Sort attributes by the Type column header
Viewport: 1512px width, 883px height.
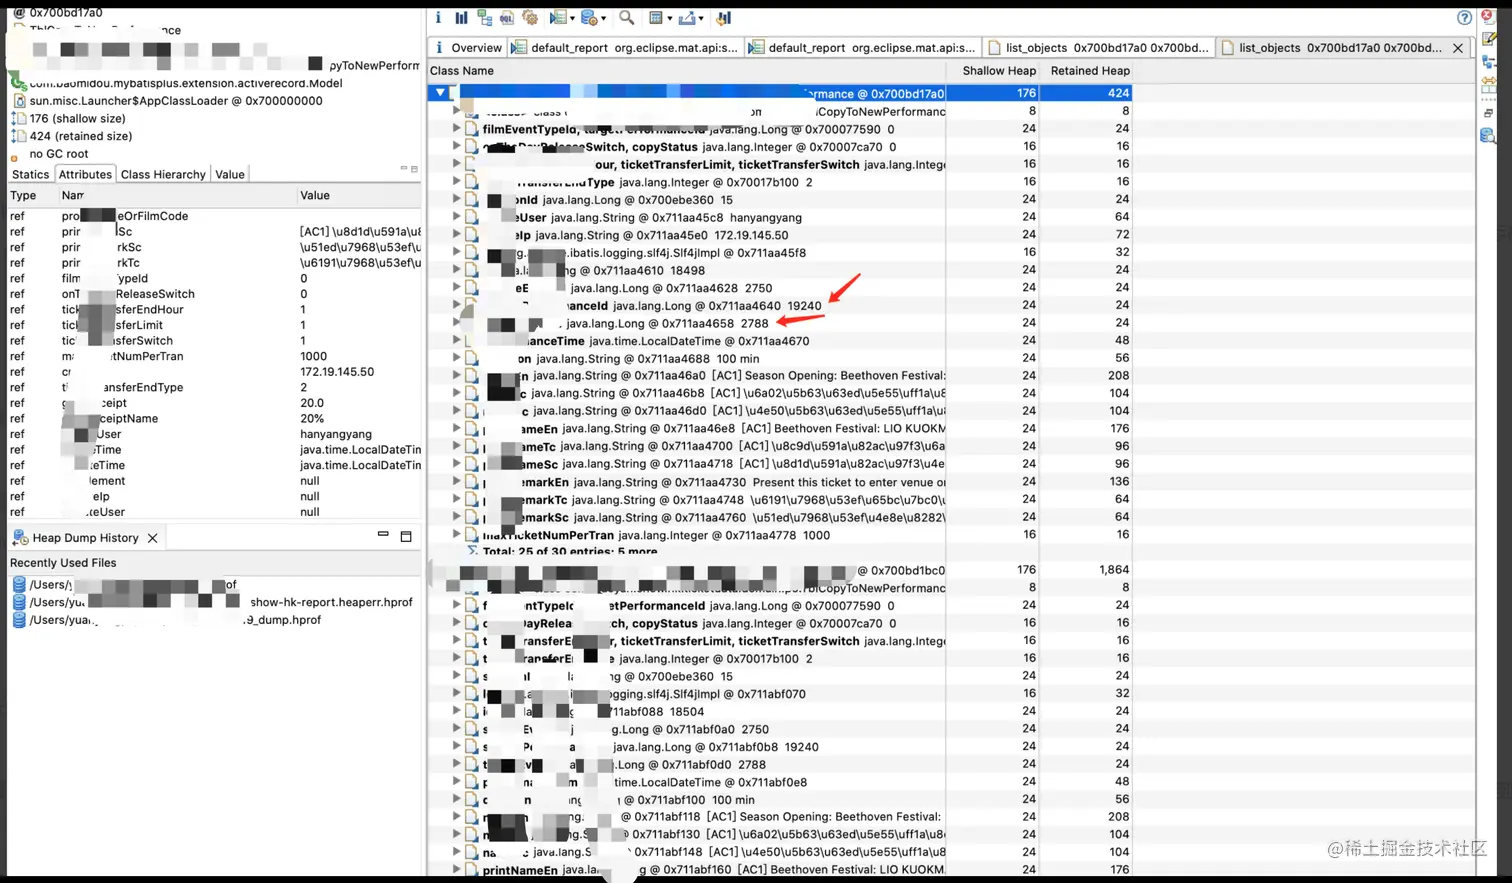pos(31,195)
